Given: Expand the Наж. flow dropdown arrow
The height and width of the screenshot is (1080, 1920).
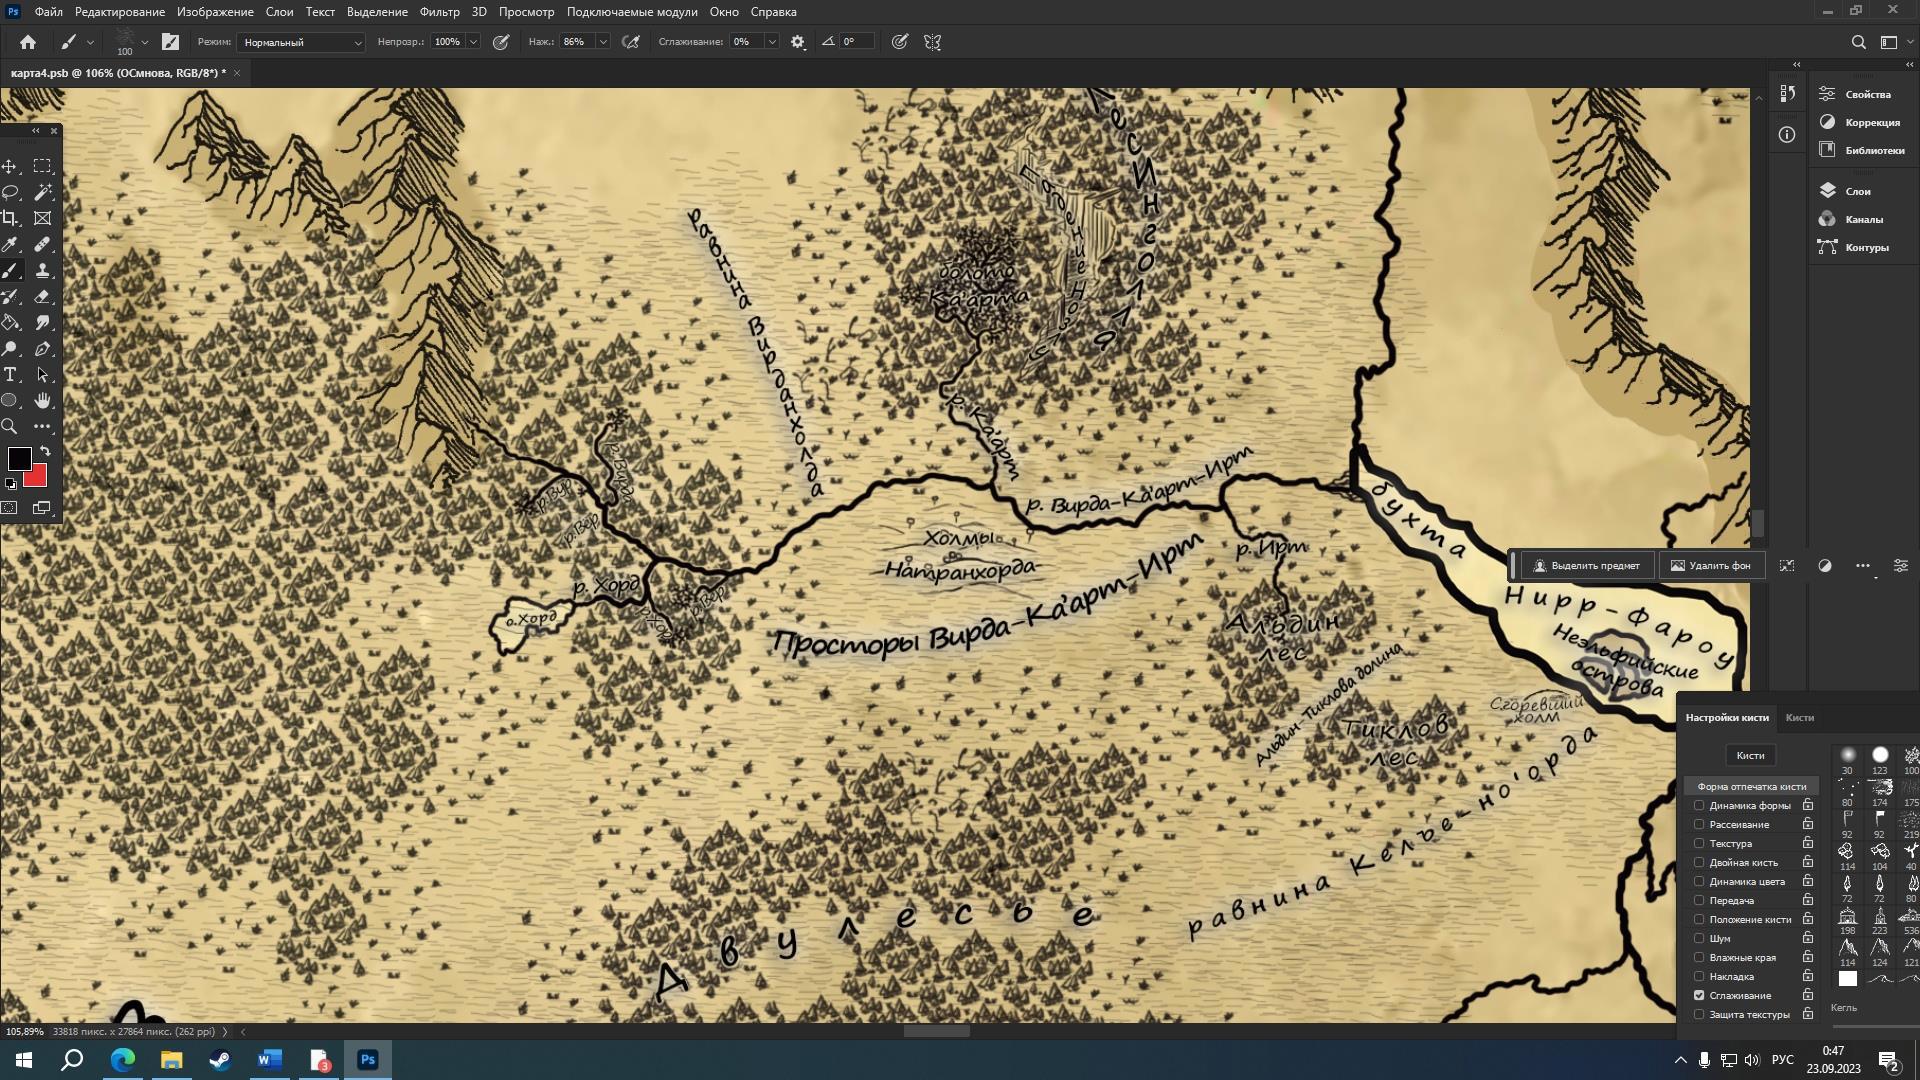Looking at the screenshot, I should click(x=602, y=42).
